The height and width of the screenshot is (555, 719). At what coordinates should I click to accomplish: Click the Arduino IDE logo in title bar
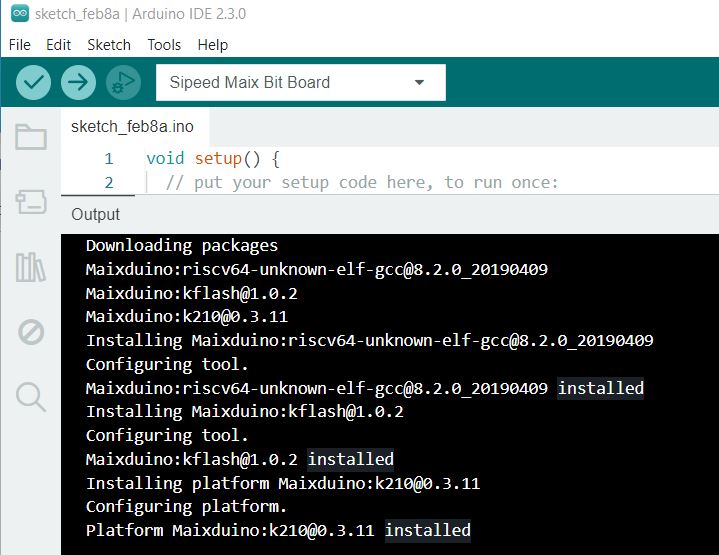[20, 13]
